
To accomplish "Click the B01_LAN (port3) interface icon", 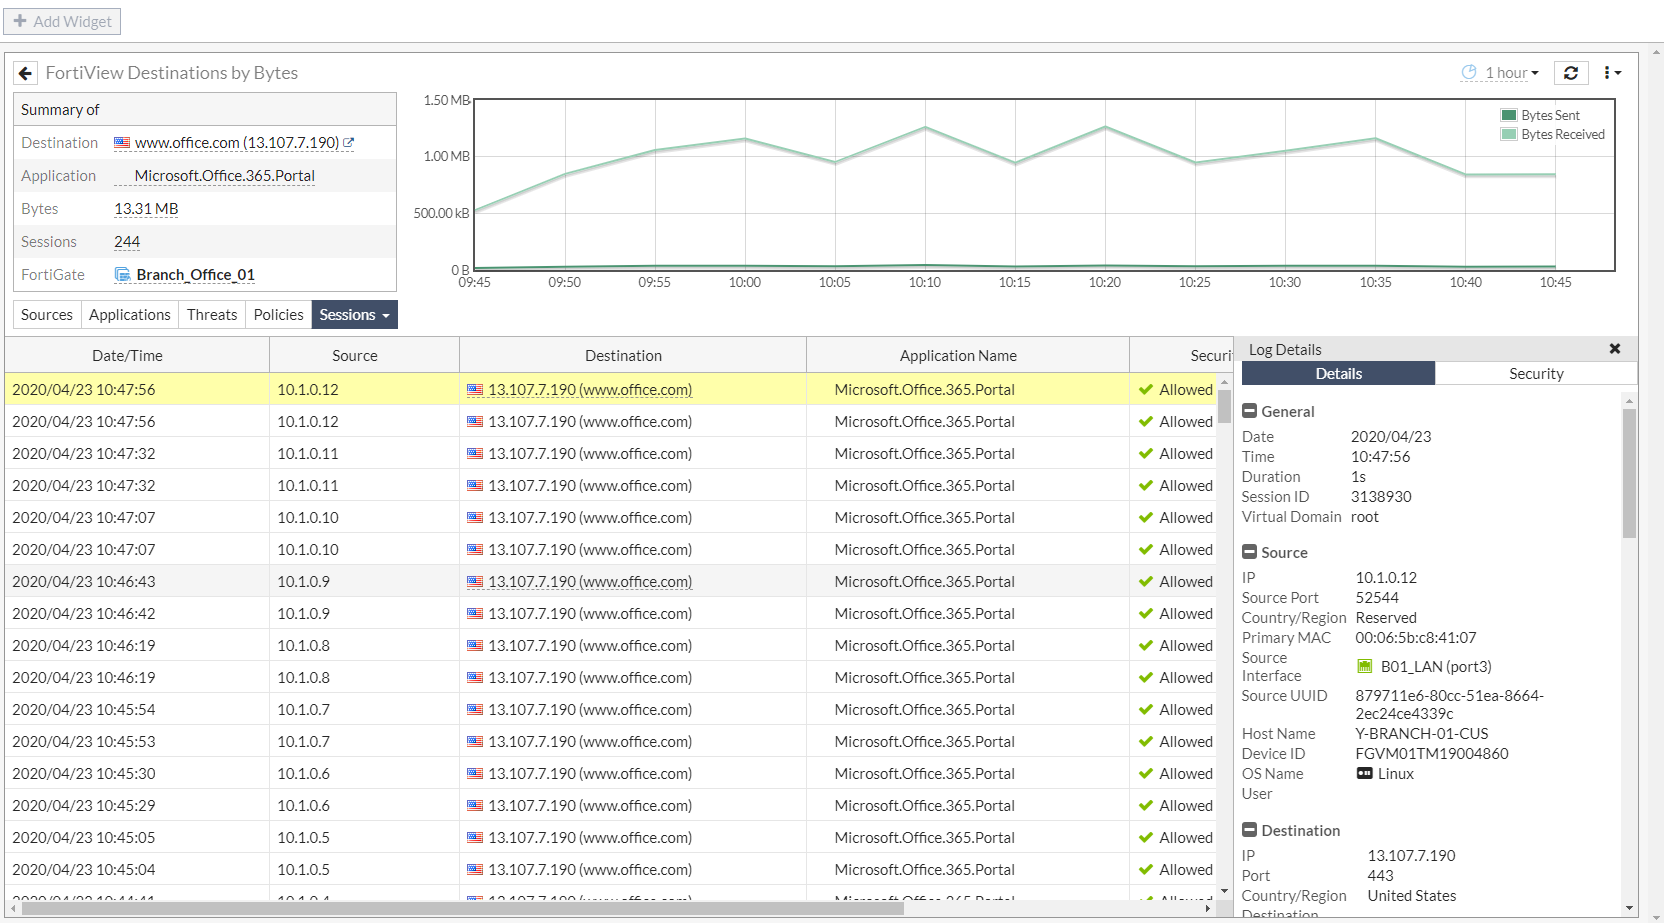I will pos(1365,666).
